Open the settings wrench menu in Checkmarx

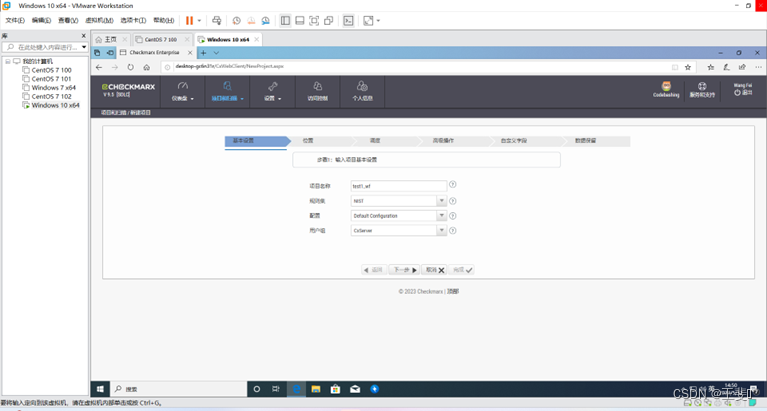click(273, 91)
